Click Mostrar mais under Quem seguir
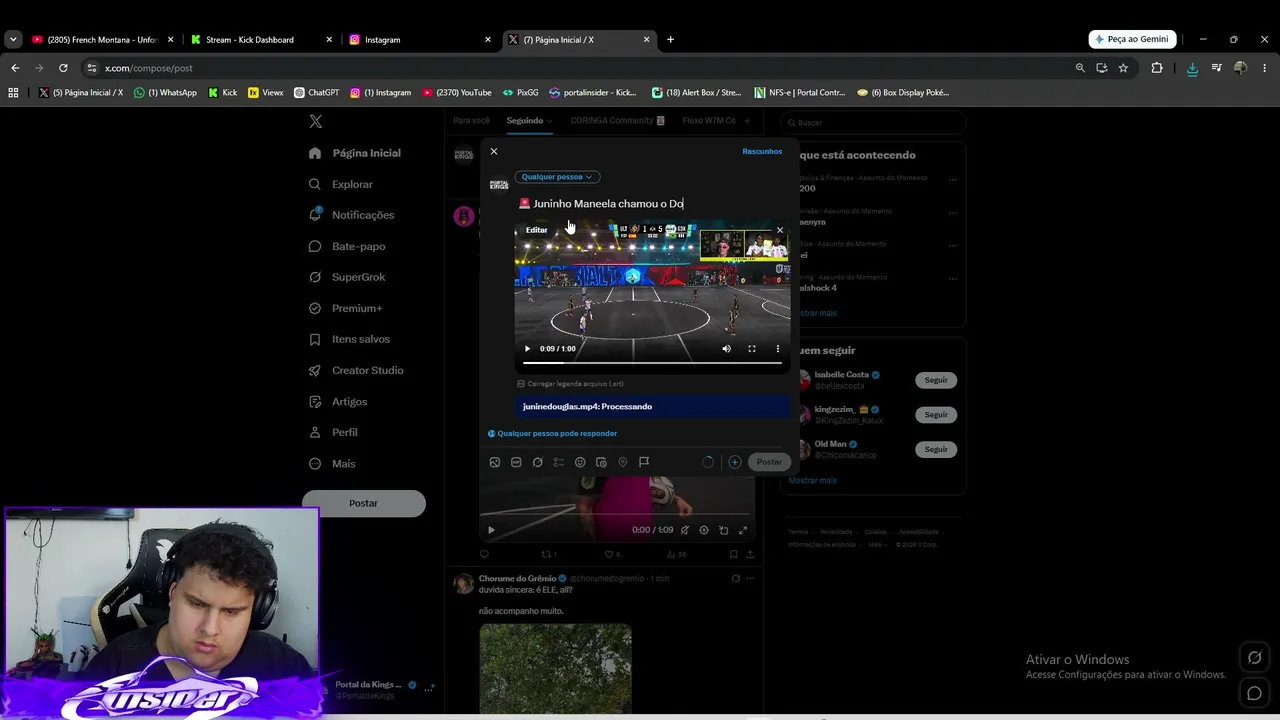Image resolution: width=1280 pixels, height=720 pixels. [x=813, y=480]
